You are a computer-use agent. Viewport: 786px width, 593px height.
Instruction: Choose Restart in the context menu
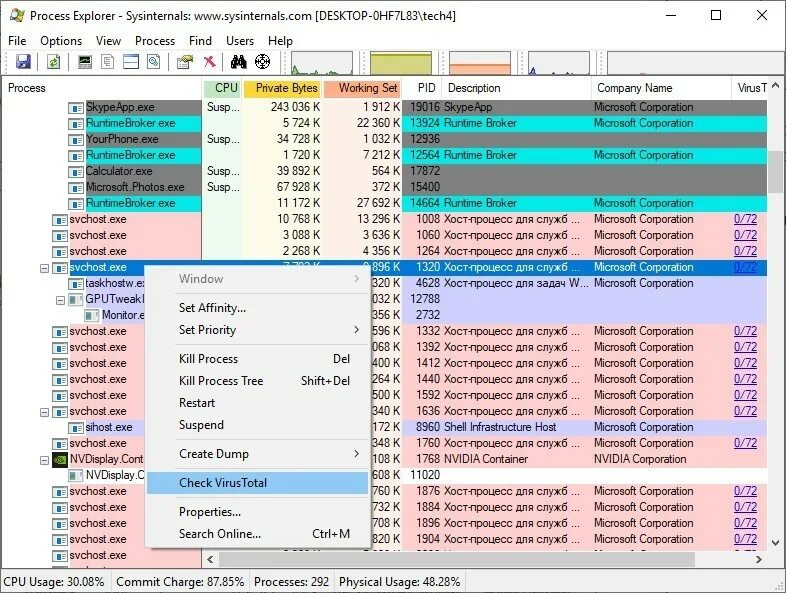click(258, 403)
